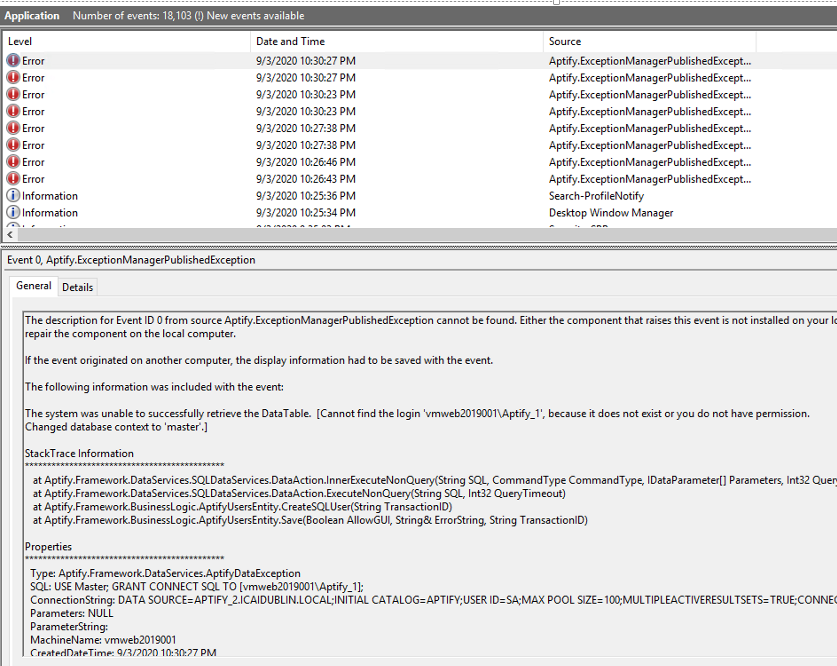The height and width of the screenshot is (666, 837).
Task: Select the 9/3/2020 10:26:43 PM date cell
Action: (x=306, y=179)
